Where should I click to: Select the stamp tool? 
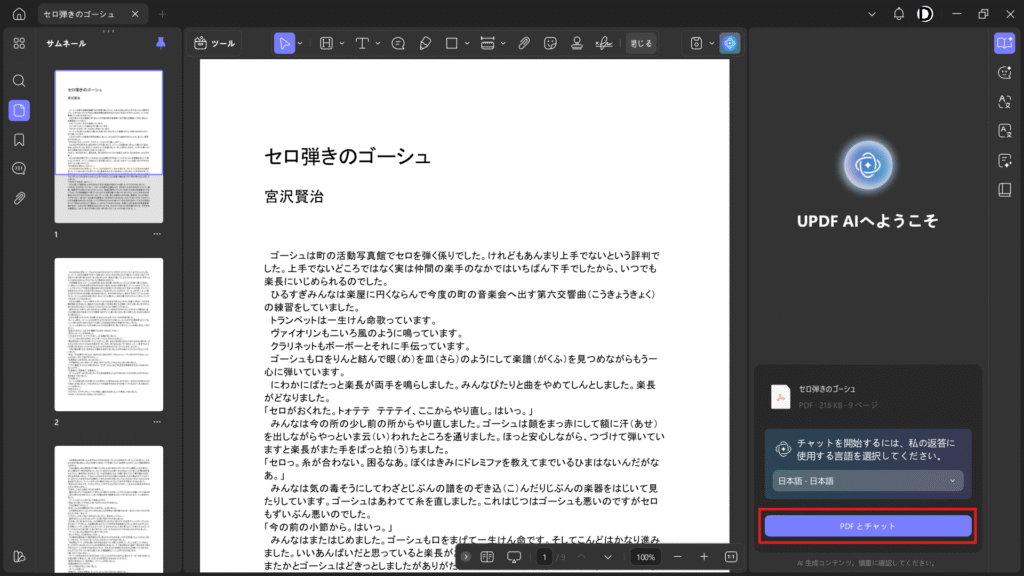(577, 43)
